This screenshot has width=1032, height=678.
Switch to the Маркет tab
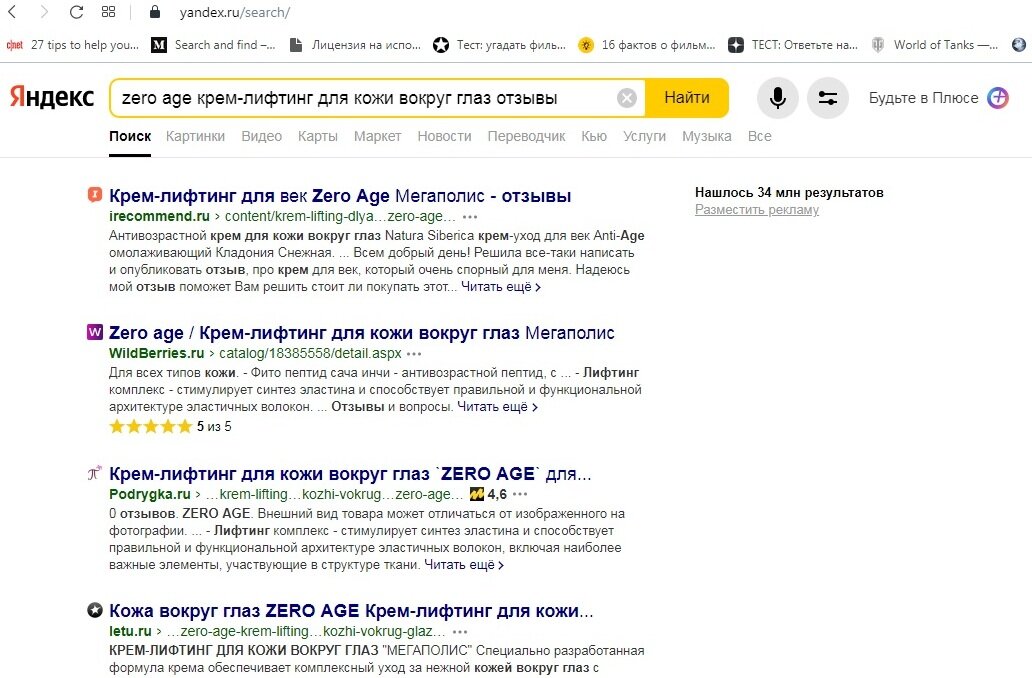(377, 136)
